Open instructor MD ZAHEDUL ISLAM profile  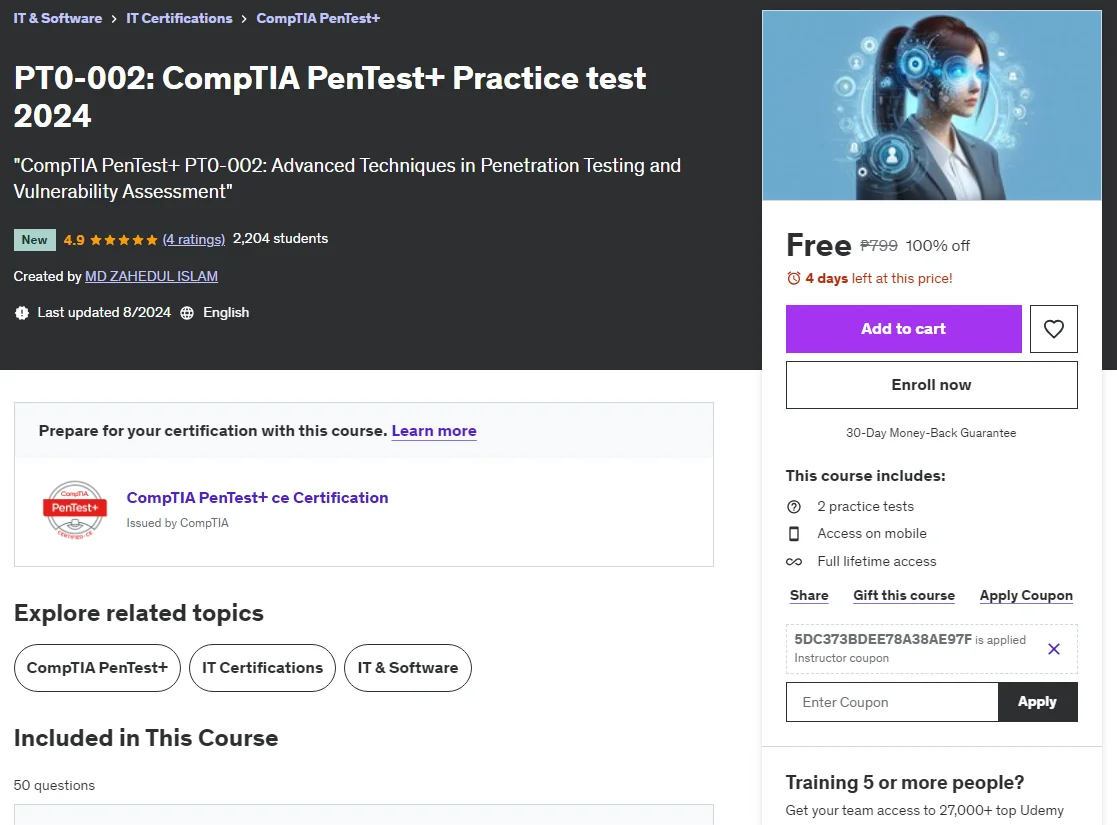151,276
